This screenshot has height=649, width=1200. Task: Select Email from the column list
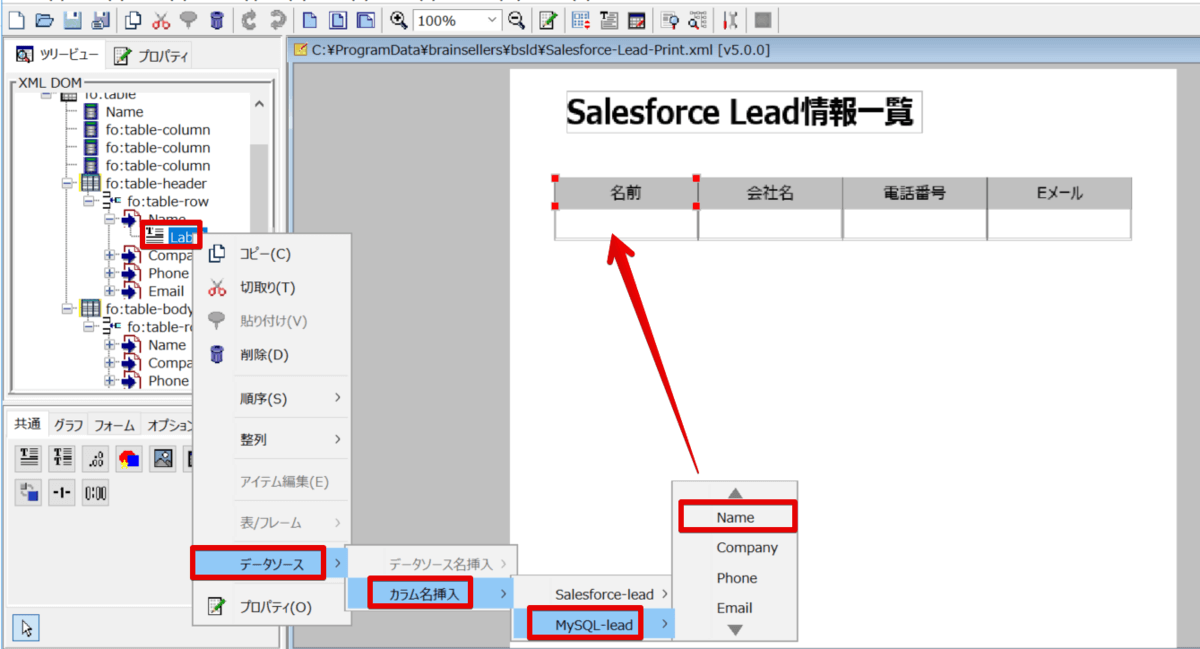tap(734, 608)
